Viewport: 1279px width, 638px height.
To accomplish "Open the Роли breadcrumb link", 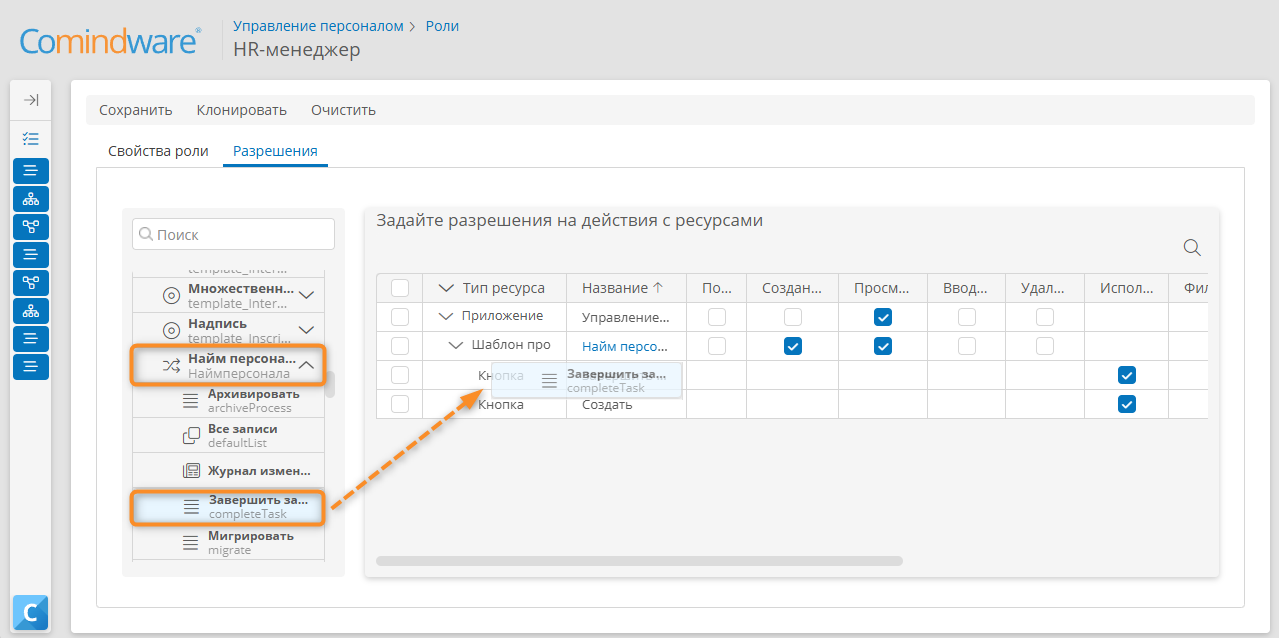I will point(442,26).
